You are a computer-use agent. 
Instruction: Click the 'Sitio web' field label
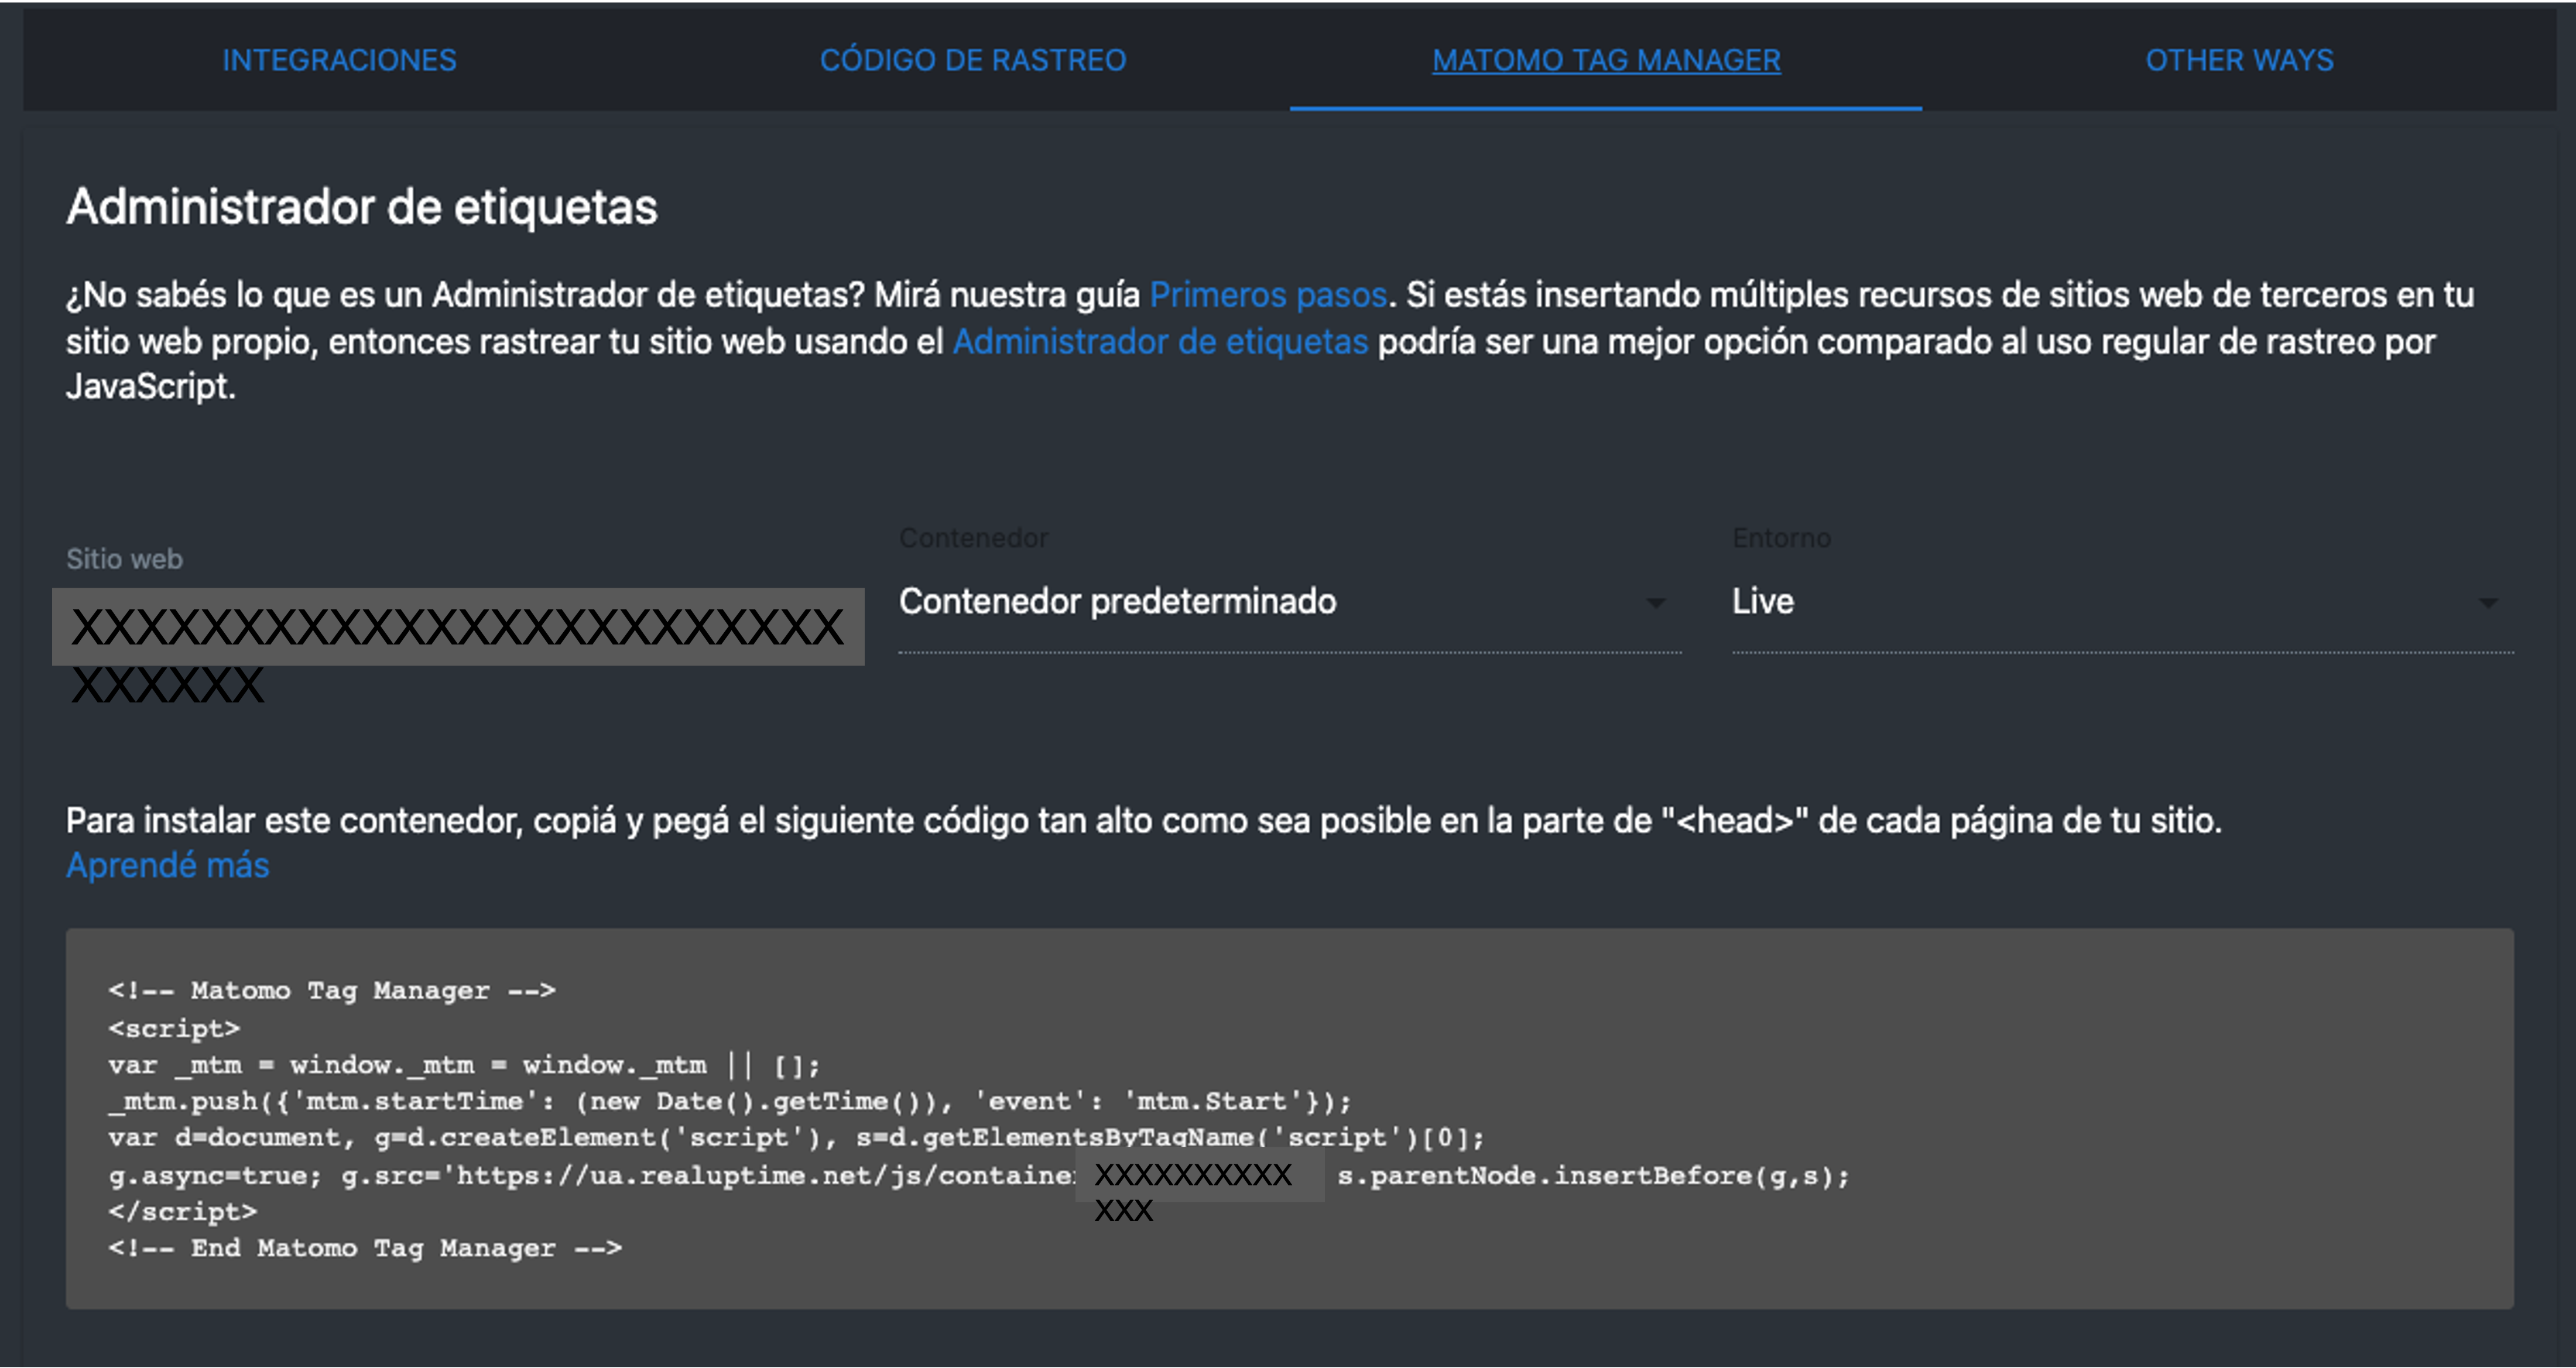tap(124, 559)
